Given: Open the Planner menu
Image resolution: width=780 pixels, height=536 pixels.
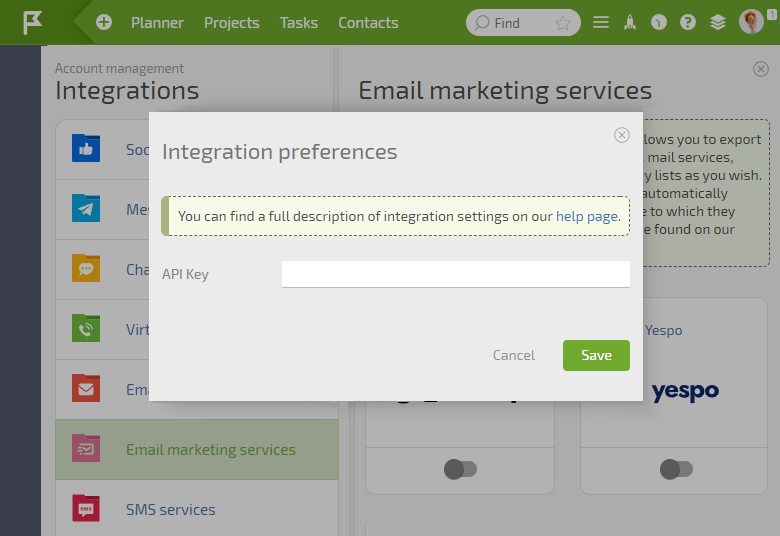Looking at the screenshot, I should pos(157,23).
